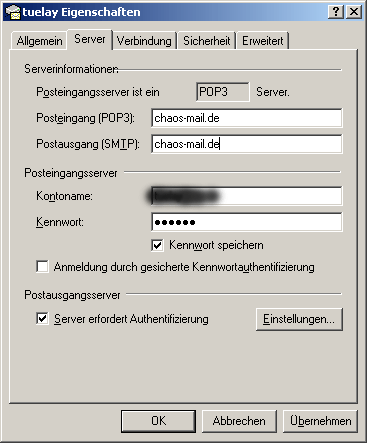The image size is (367, 443).
Task: Click the Kennwort password field
Action: click(247, 222)
